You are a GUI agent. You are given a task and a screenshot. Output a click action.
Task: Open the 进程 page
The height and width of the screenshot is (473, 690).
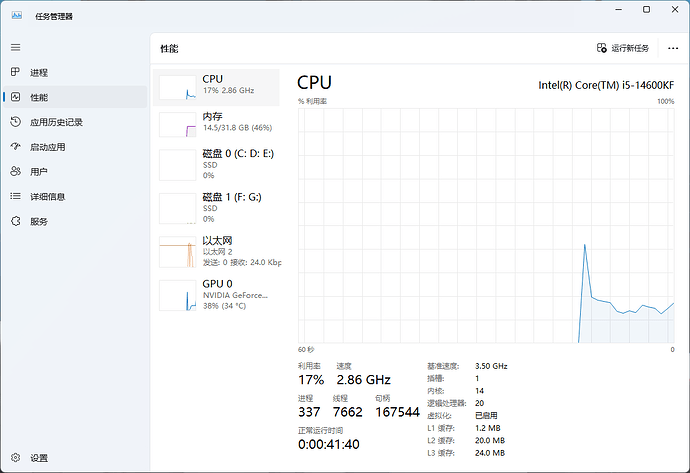pos(75,72)
